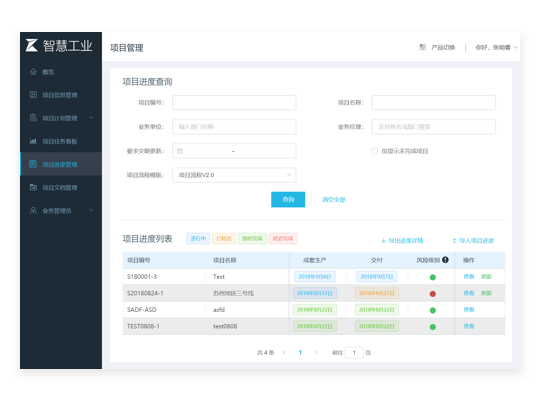Click the 导入项目进度 link
Screen dimensions: 540x400
[477, 240]
